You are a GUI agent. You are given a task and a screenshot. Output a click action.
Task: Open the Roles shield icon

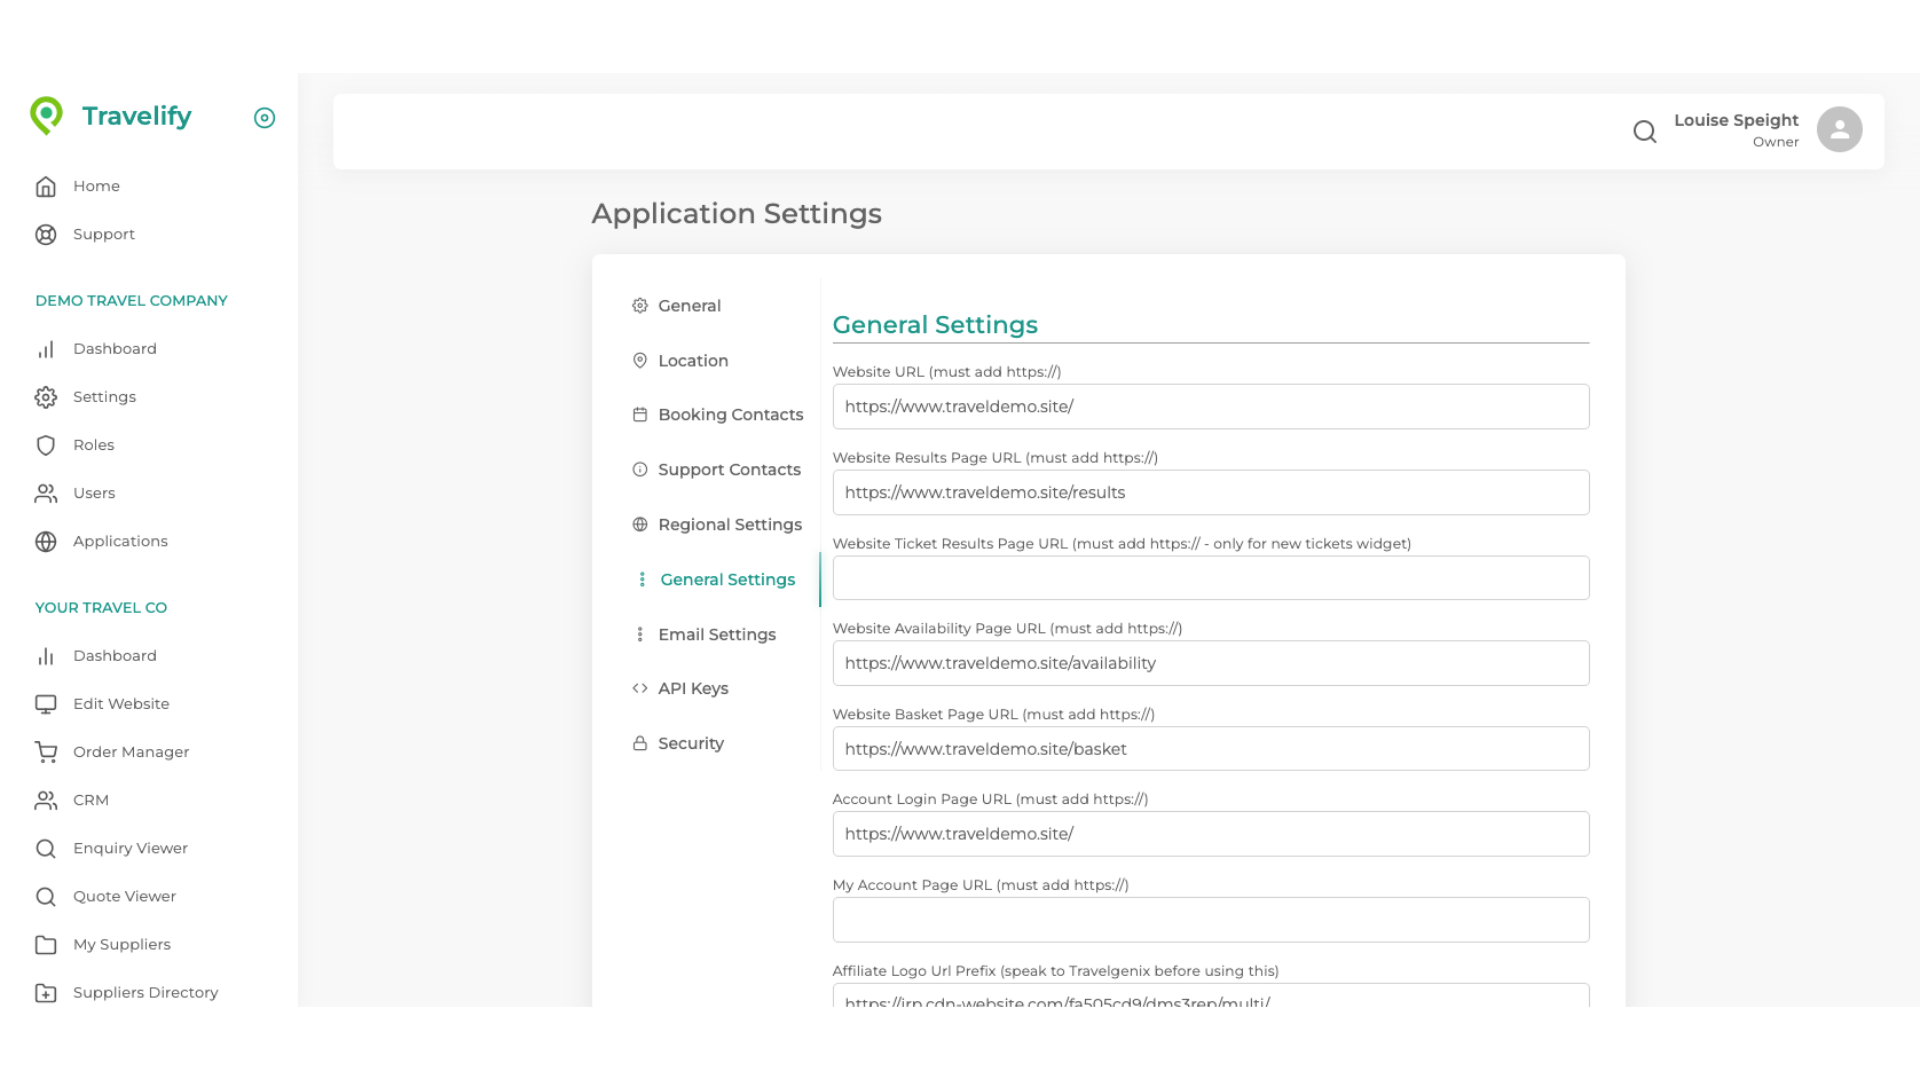tap(46, 445)
